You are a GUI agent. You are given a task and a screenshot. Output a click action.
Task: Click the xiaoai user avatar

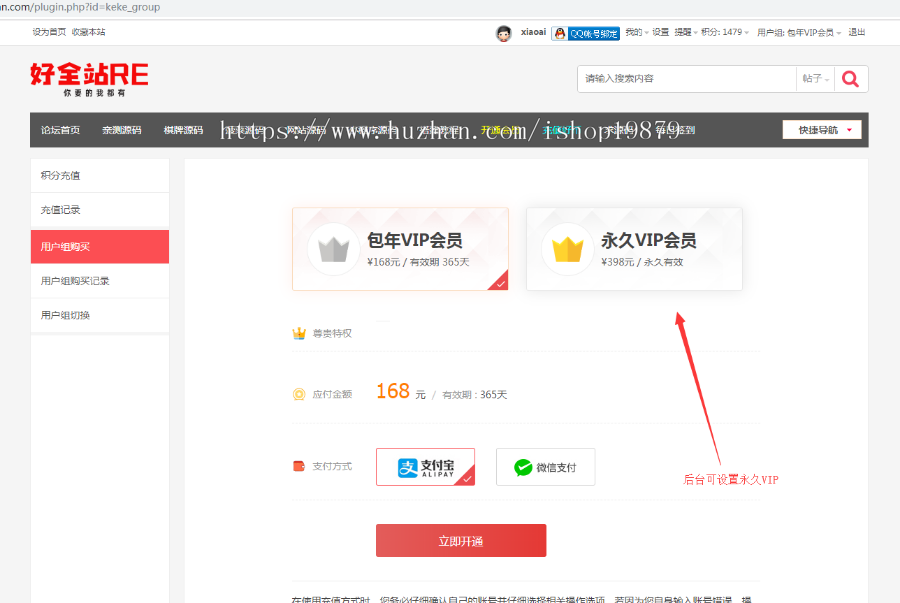click(503, 32)
